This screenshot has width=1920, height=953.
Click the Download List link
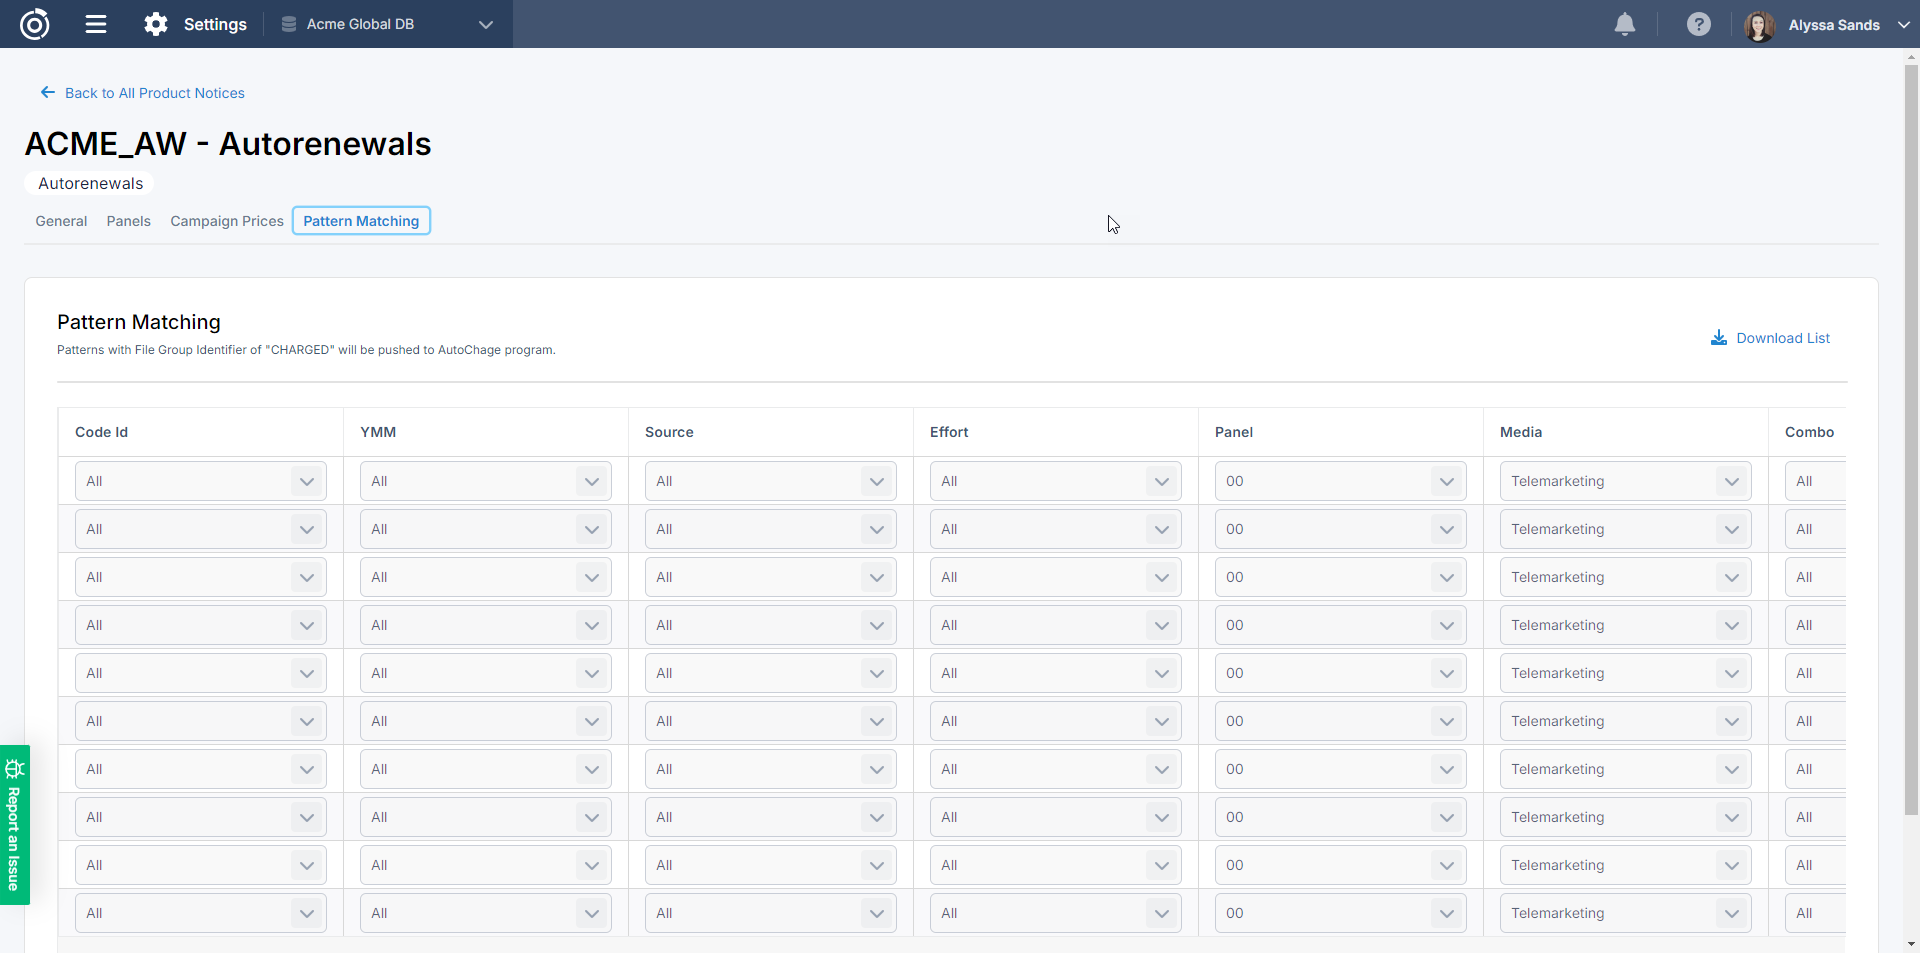[1782, 338]
